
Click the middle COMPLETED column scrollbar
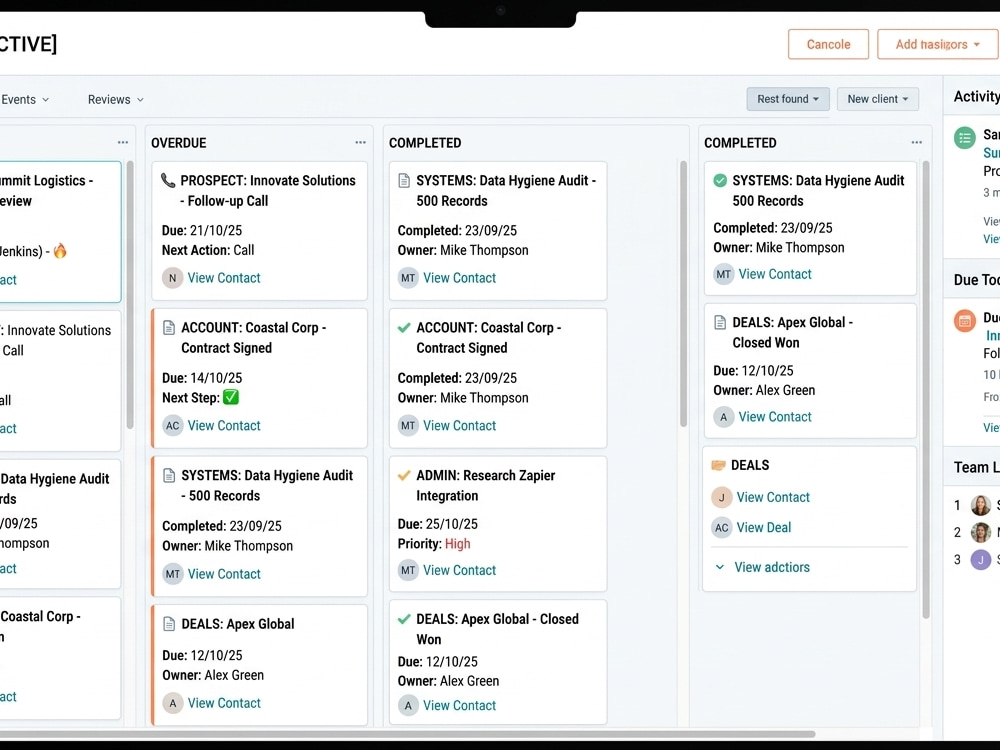(683, 293)
